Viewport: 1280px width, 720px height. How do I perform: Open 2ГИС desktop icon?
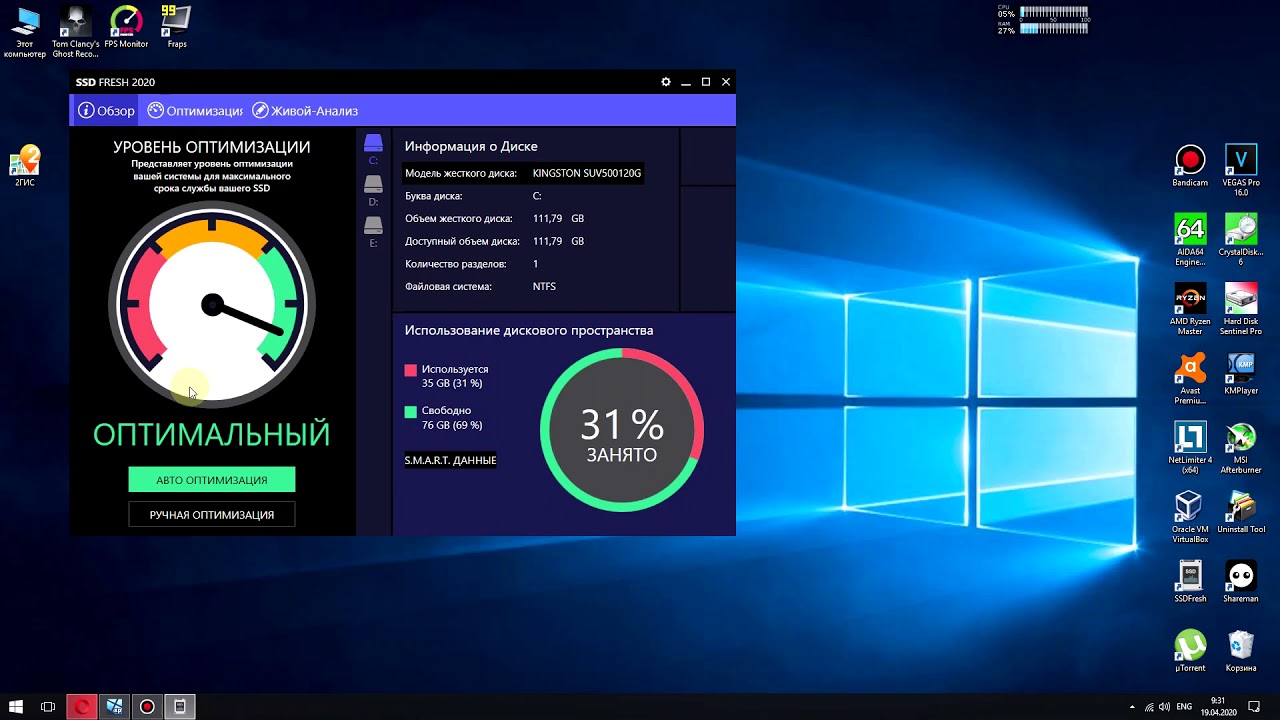25,166
